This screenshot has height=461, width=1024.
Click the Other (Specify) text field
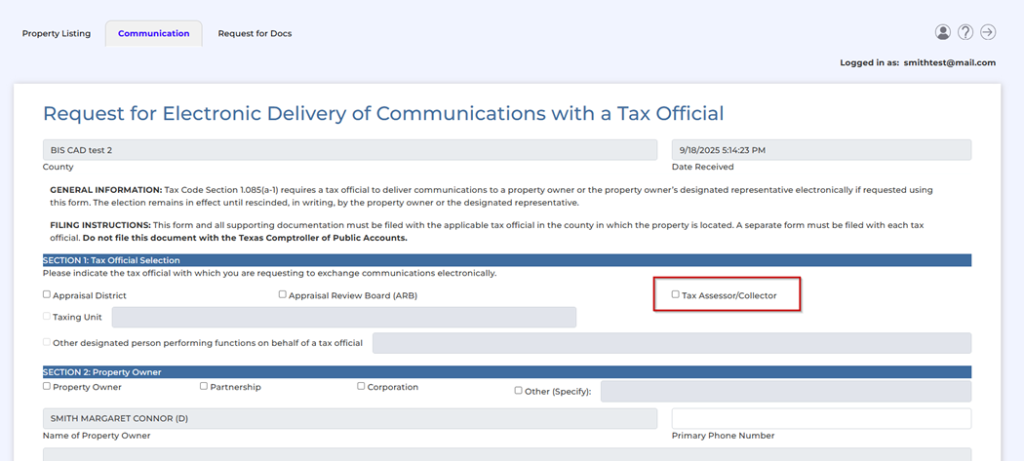tap(785, 391)
